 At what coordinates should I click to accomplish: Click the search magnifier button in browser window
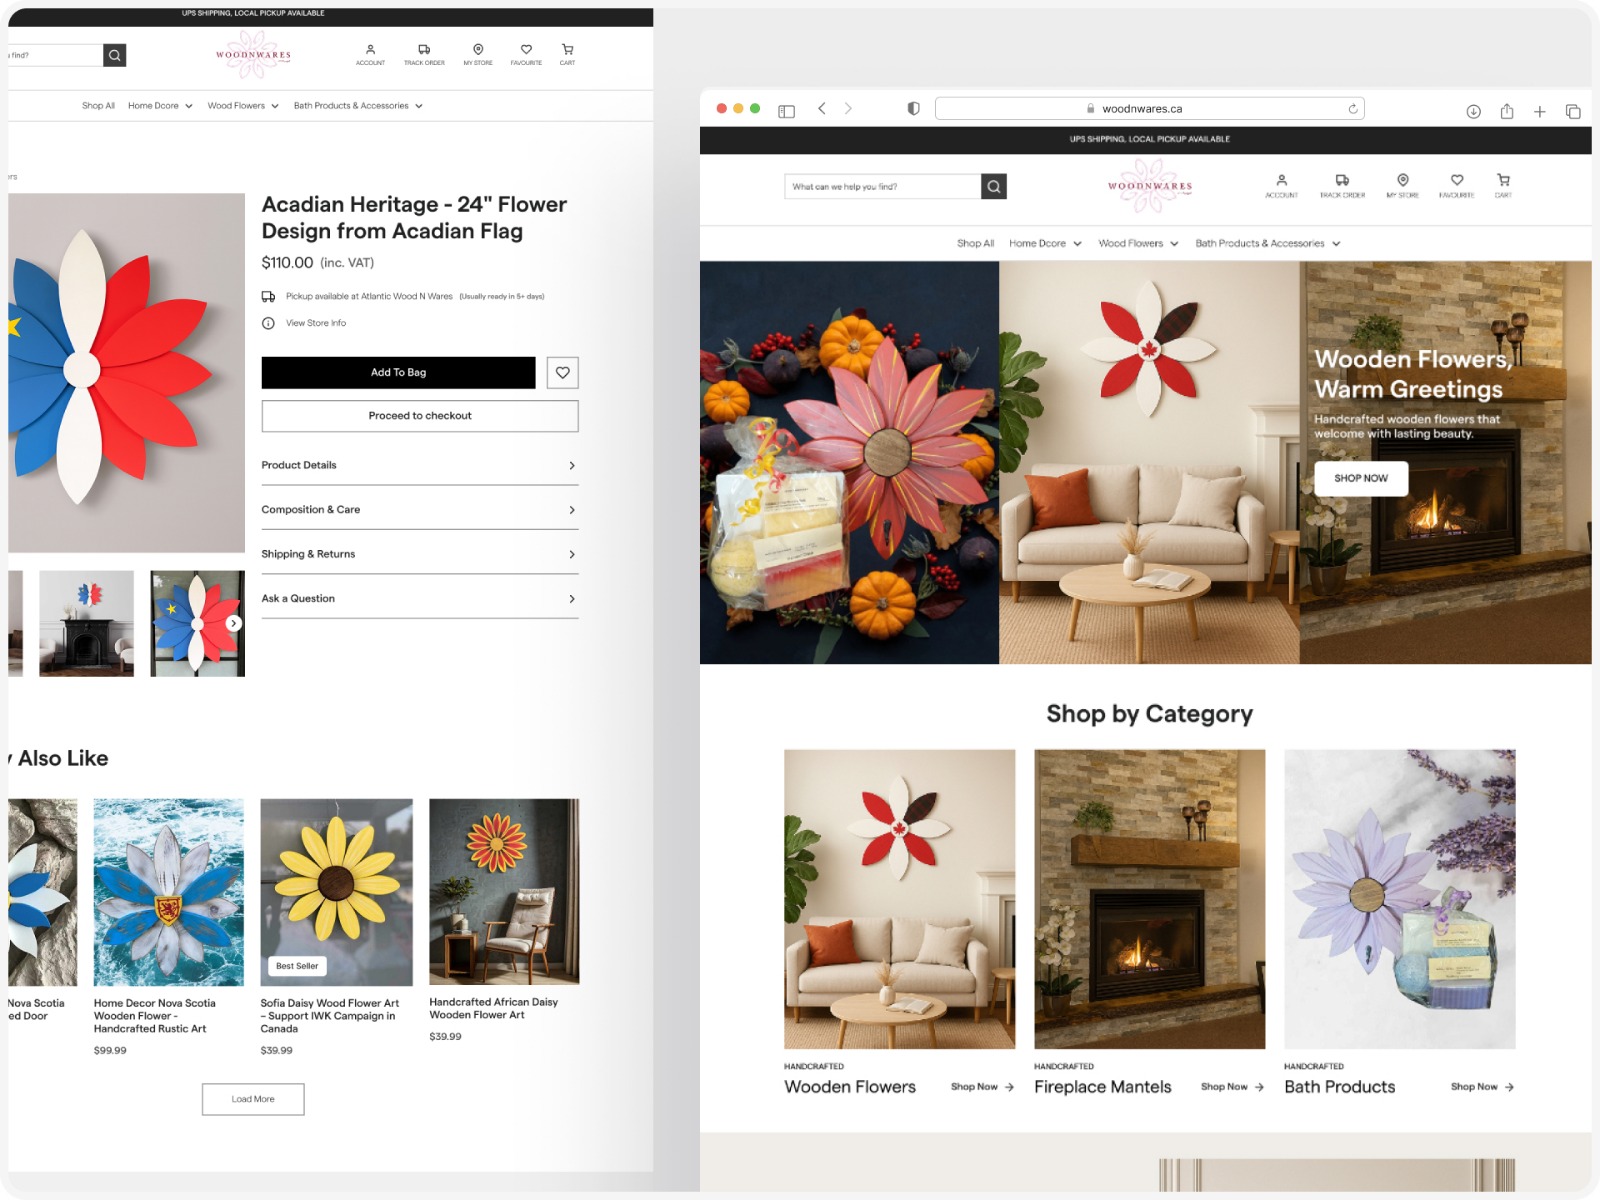(x=993, y=187)
